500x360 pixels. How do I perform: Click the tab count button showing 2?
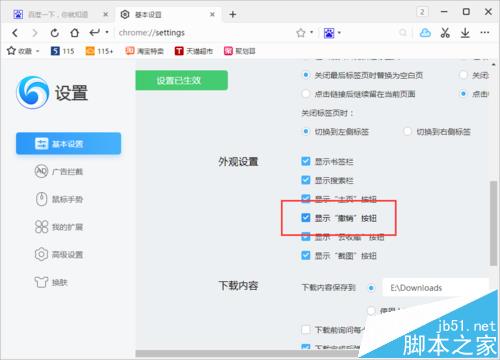422,12
